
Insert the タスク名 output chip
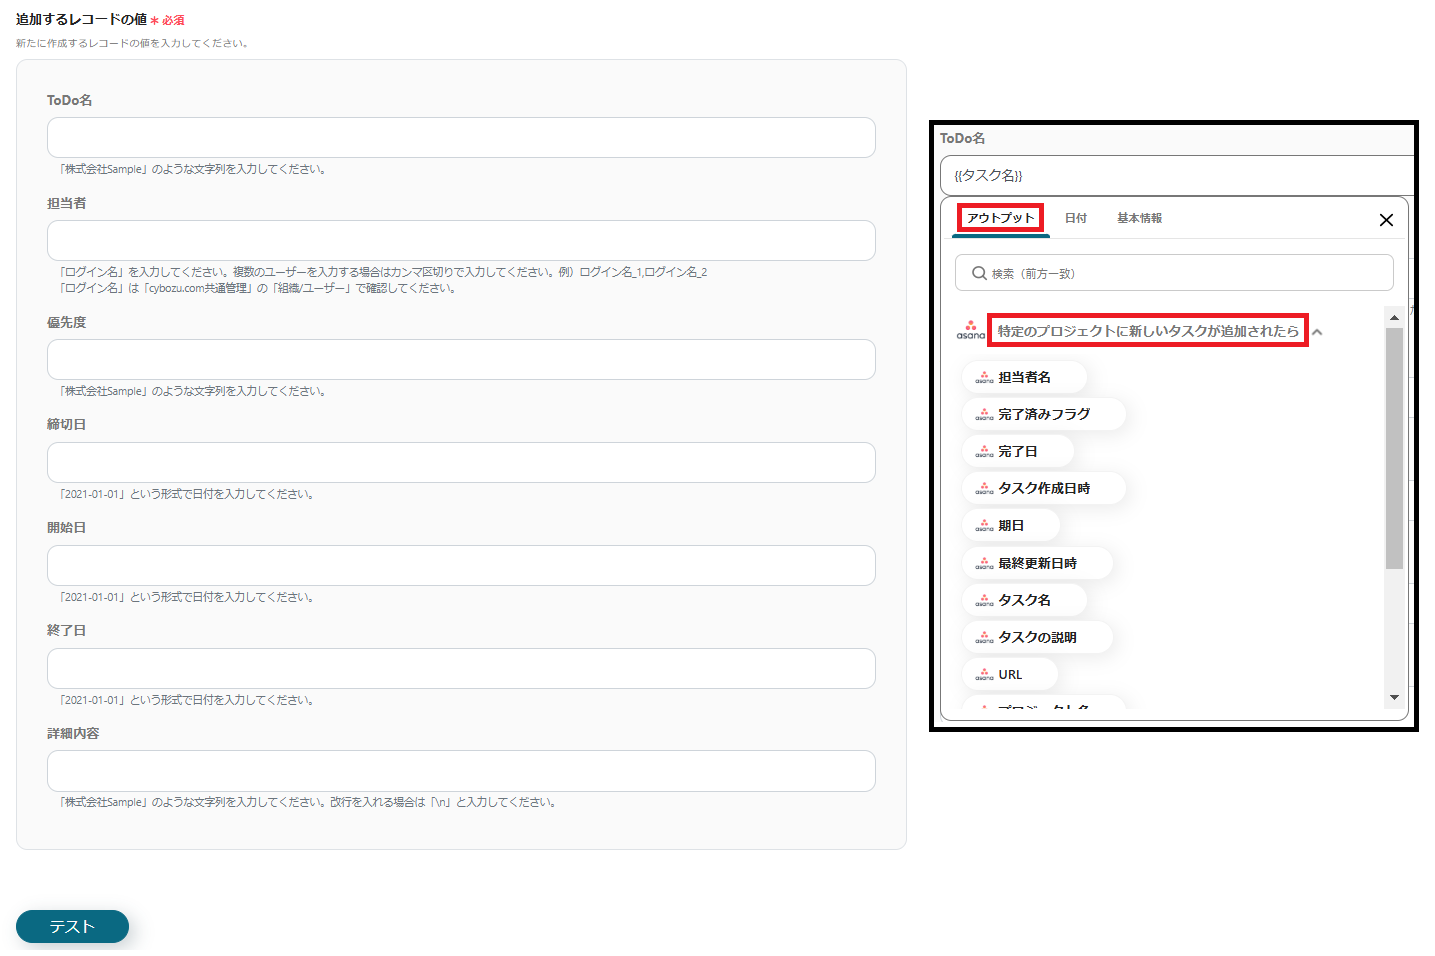pyautogui.click(x=1024, y=600)
